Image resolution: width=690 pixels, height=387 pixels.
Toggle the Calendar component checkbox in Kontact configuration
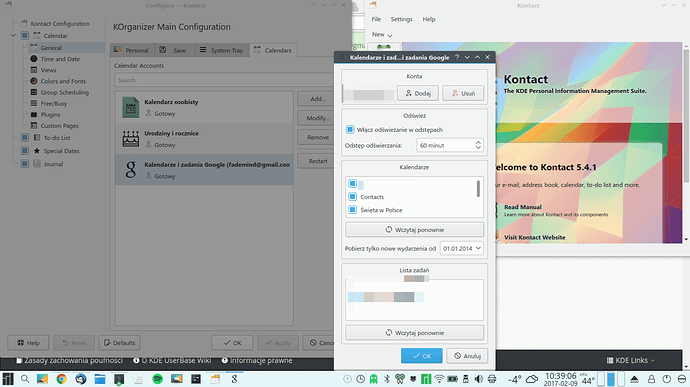(25, 36)
